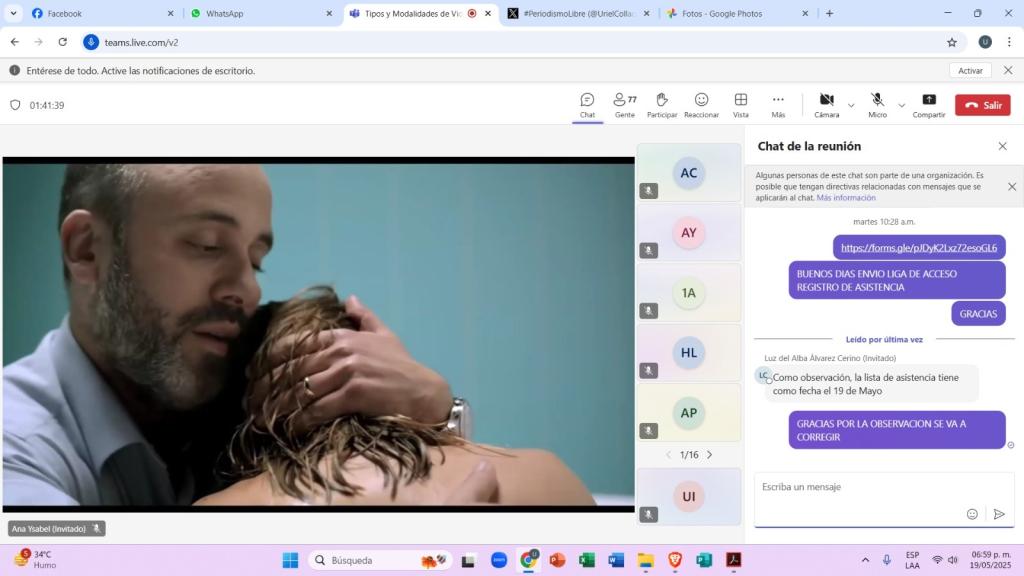Click the Escriba un mensaje input field
The image size is (1024, 576).
tap(860, 487)
